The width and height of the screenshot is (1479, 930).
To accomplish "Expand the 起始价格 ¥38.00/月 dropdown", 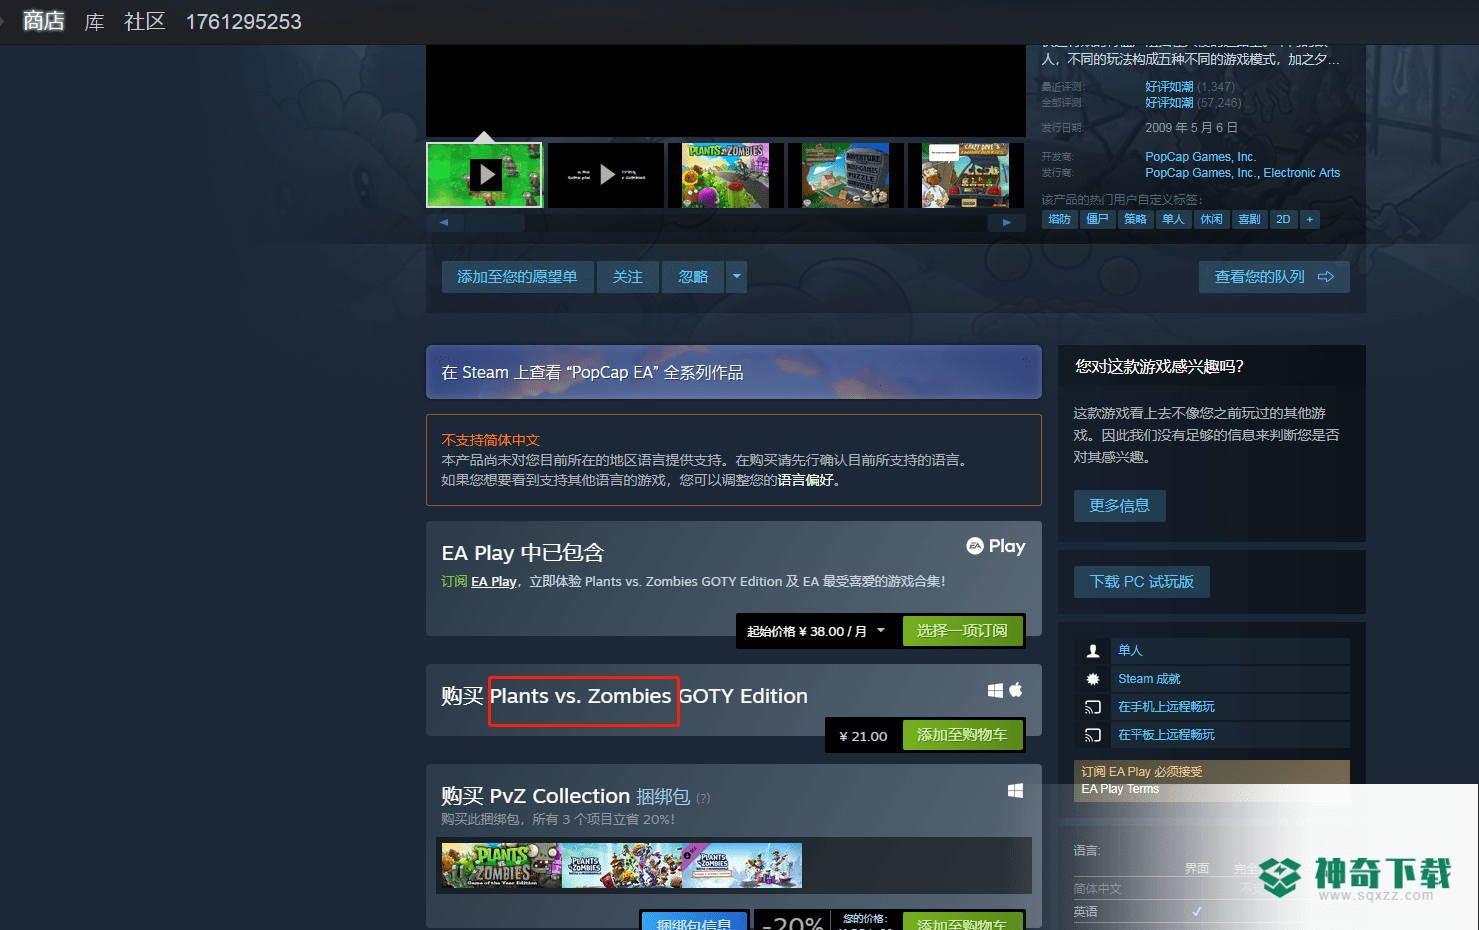I will (x=816, y=631).
